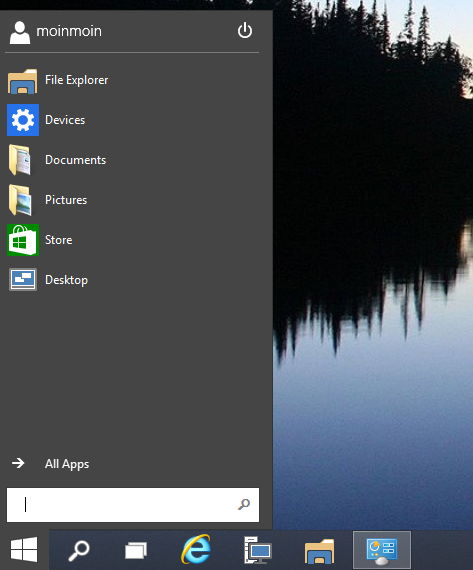Click the Windows Start button
Screen dimensions: 473x570
point(24,549)
